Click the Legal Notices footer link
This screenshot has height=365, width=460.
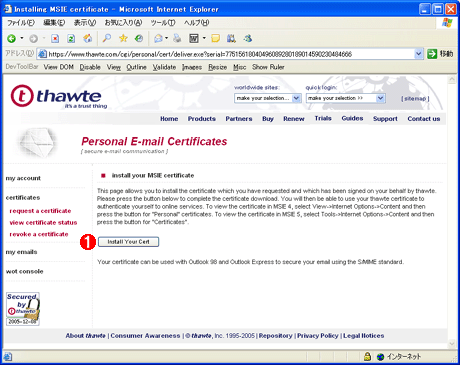tap(364, 336)
